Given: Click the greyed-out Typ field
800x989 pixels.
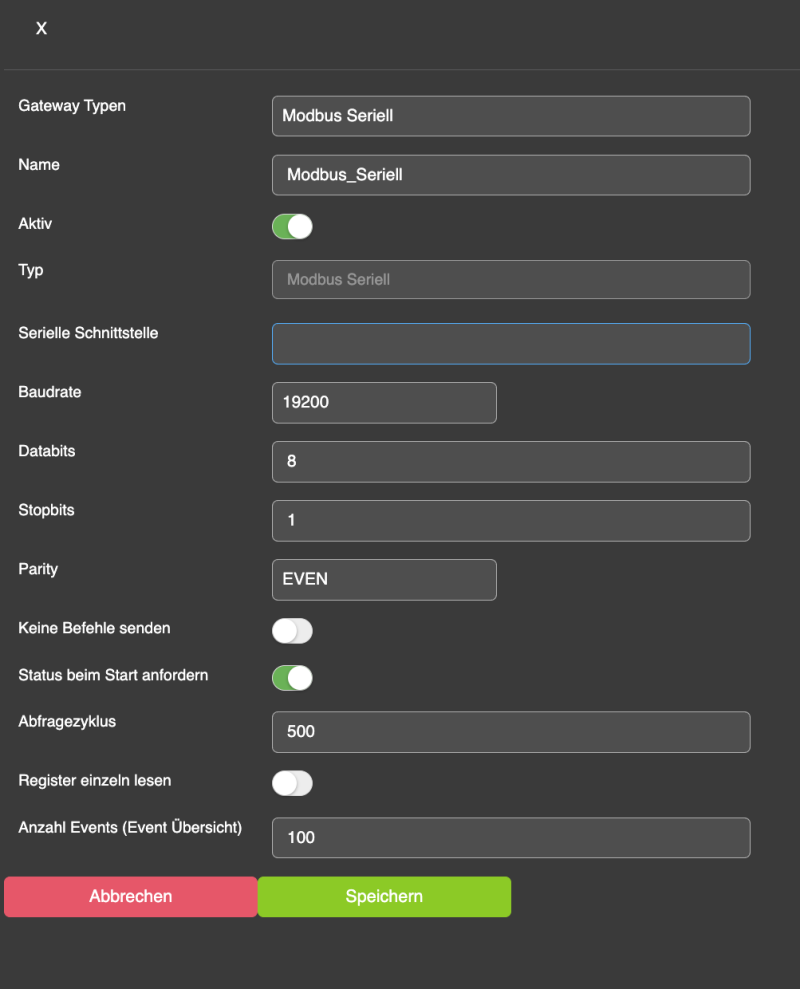Looking at the screenshot, I should pos(510,280).
